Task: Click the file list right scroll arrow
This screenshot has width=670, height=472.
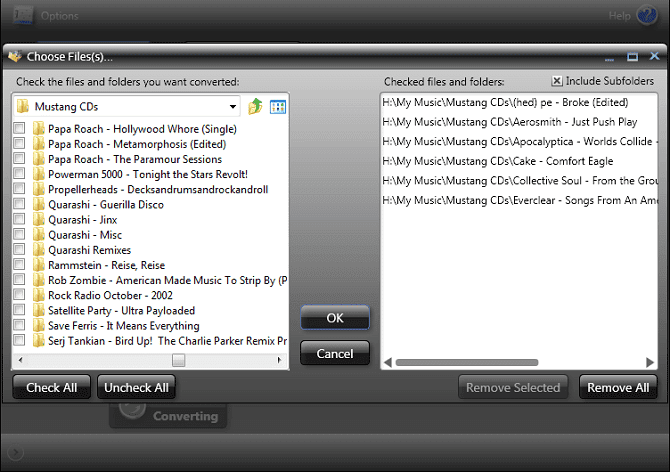Action: 279,360
